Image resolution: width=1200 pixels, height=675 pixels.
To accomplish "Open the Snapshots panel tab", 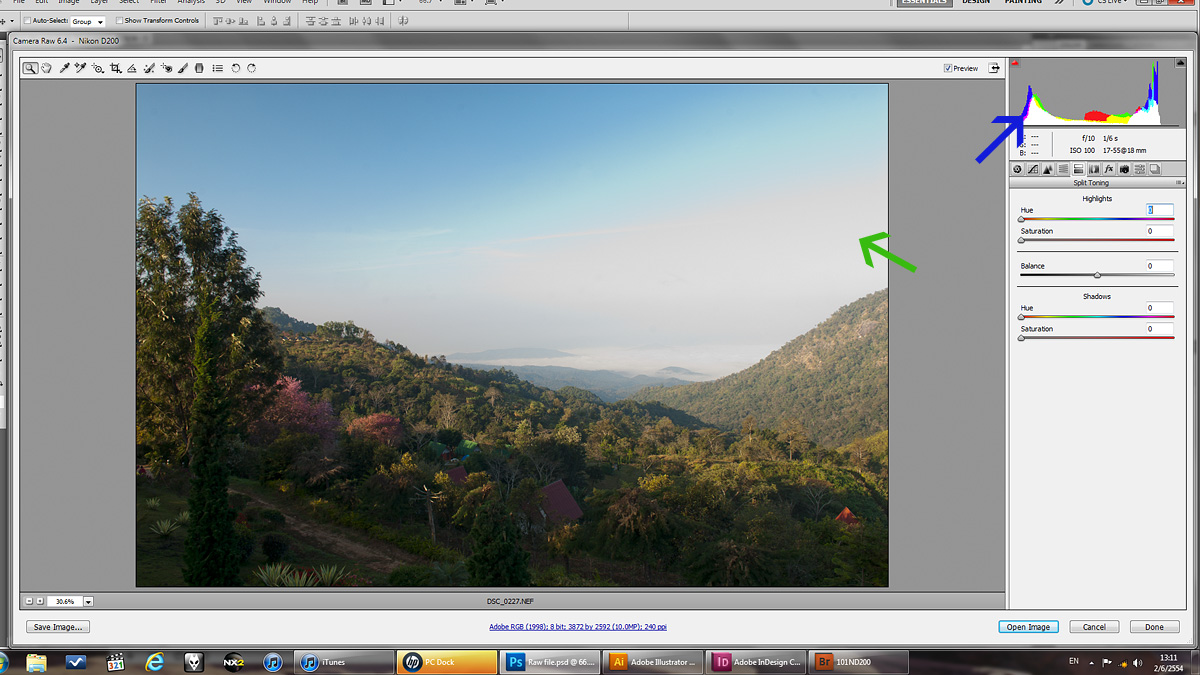I will (x=1154, y=169).
